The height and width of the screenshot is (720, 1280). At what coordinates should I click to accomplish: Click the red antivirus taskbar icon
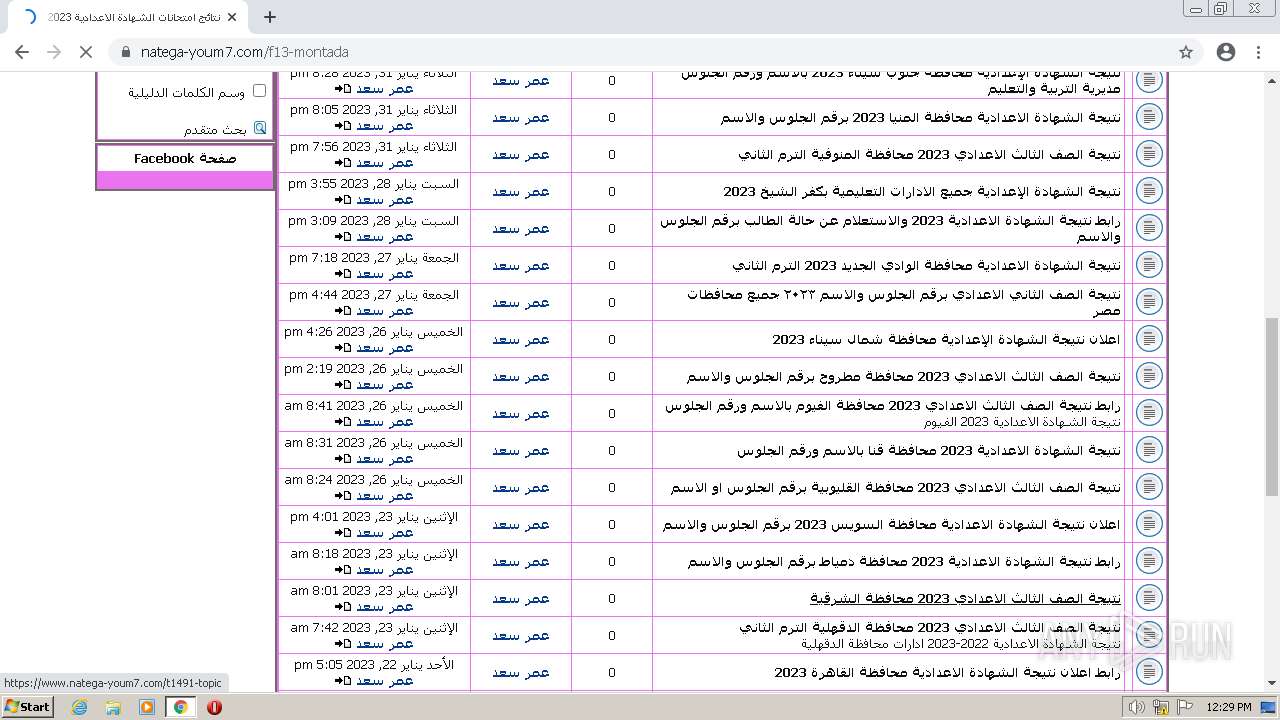coord(214,707)
